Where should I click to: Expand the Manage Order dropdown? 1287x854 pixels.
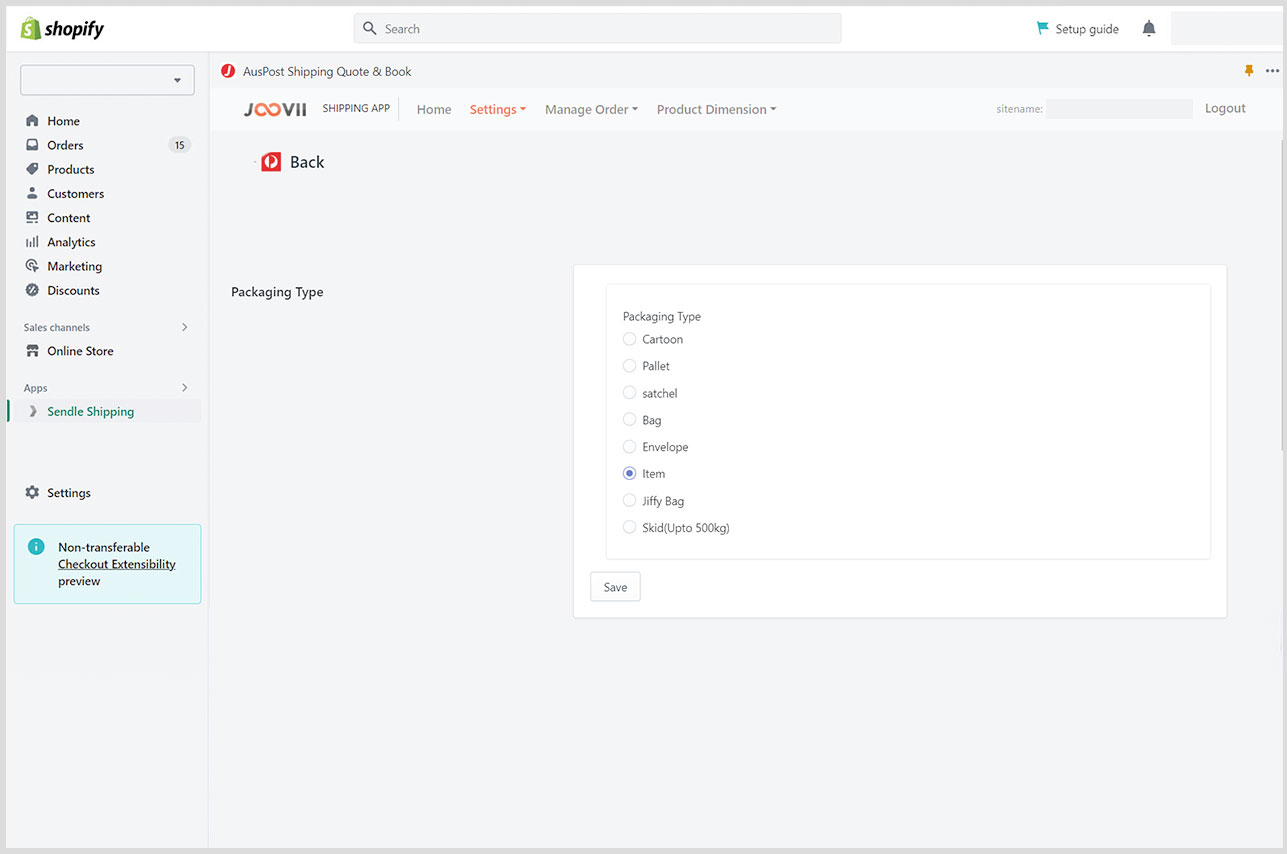coord(591,110)
